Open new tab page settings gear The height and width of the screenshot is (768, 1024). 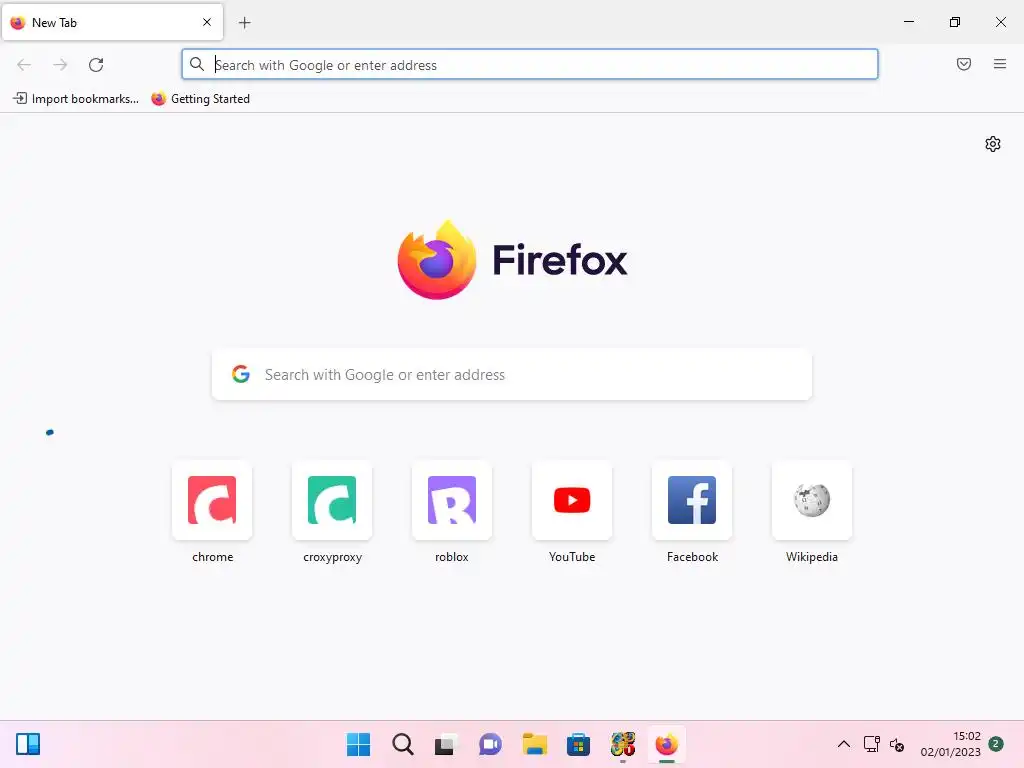993,144
